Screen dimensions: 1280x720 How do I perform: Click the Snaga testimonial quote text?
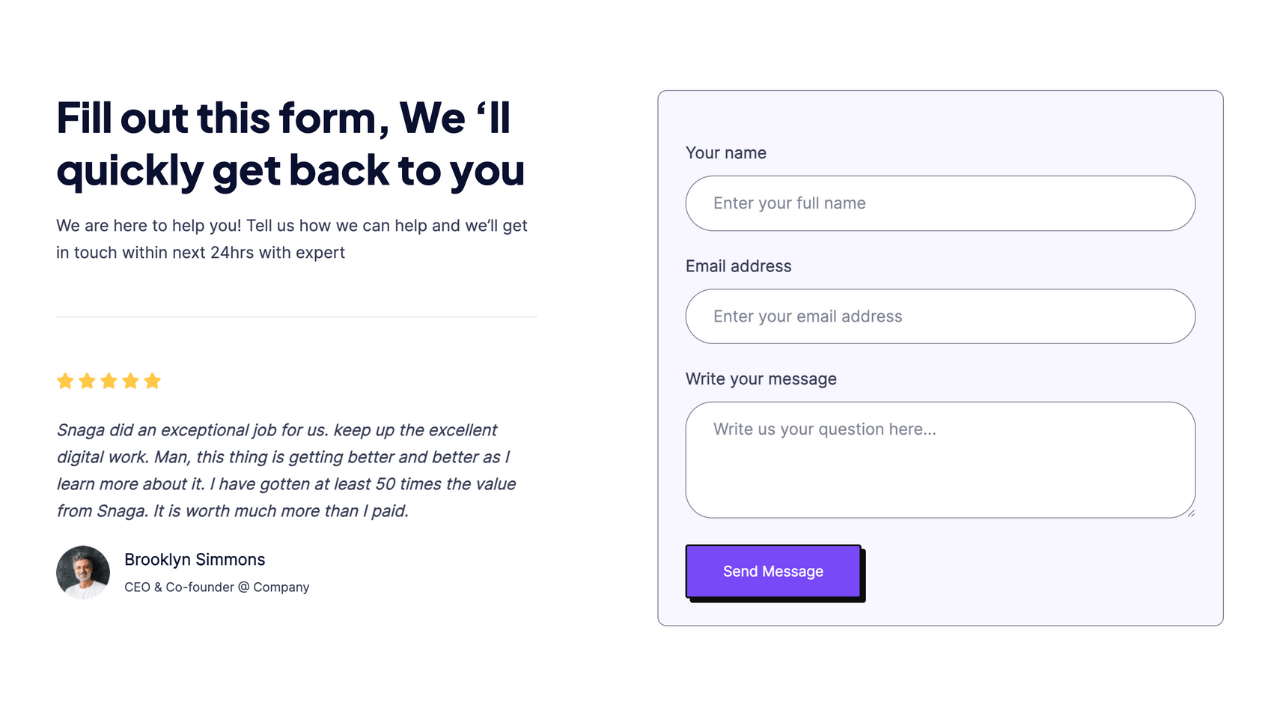coord(287,470)
